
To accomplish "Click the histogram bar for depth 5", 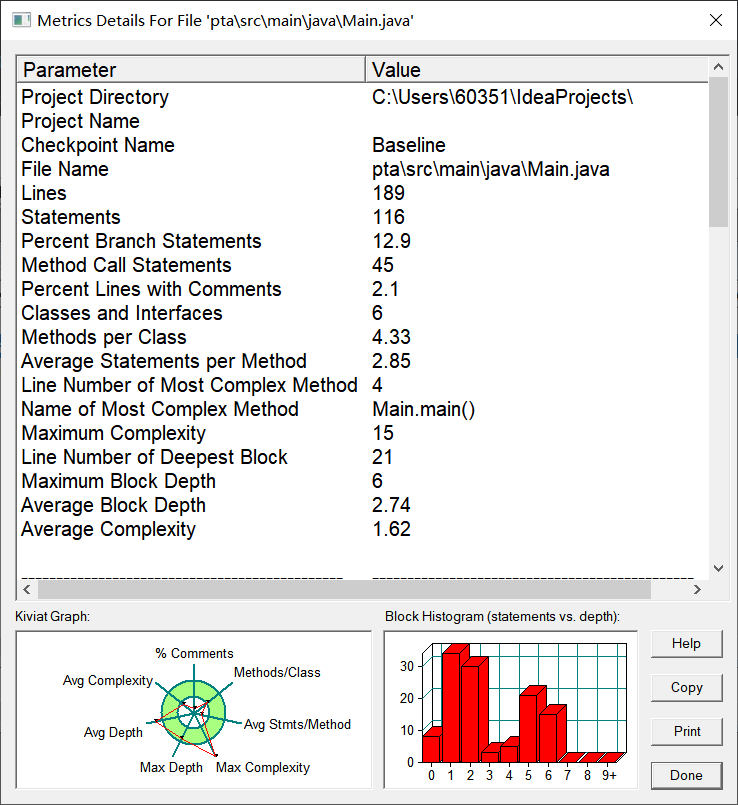I will [529, 728].
